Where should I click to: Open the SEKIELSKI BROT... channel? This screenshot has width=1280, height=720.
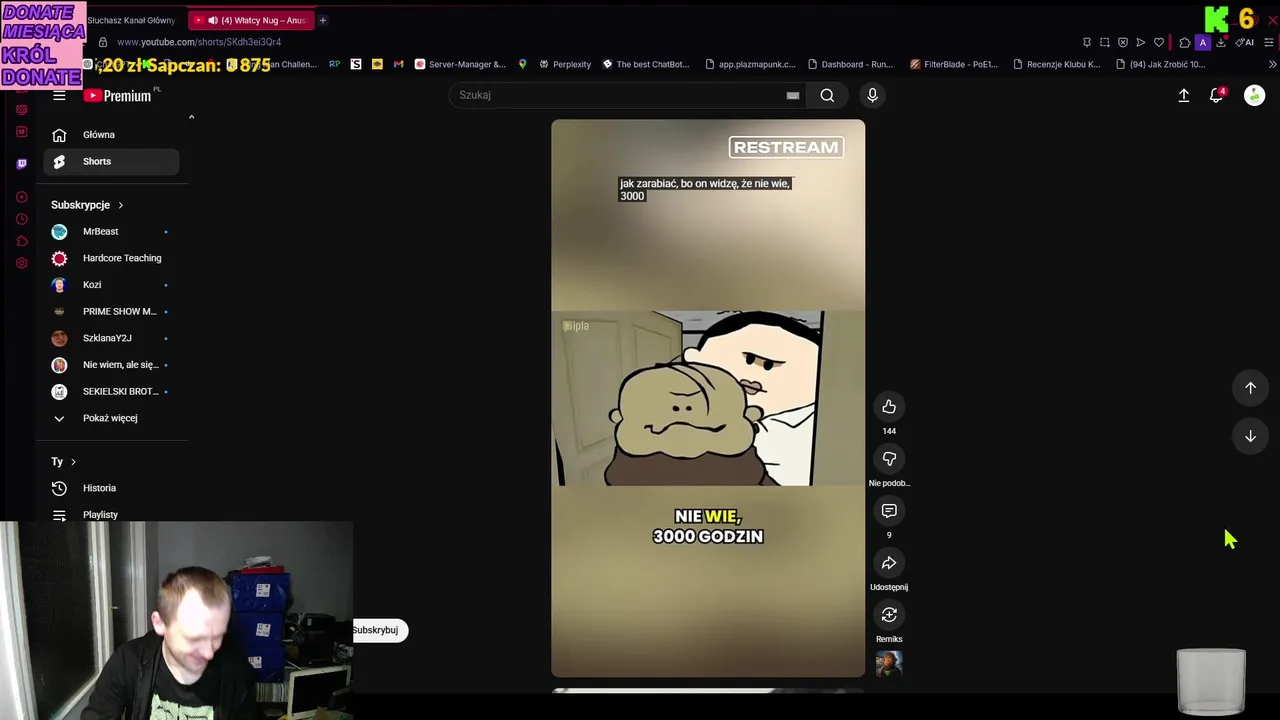111,391
